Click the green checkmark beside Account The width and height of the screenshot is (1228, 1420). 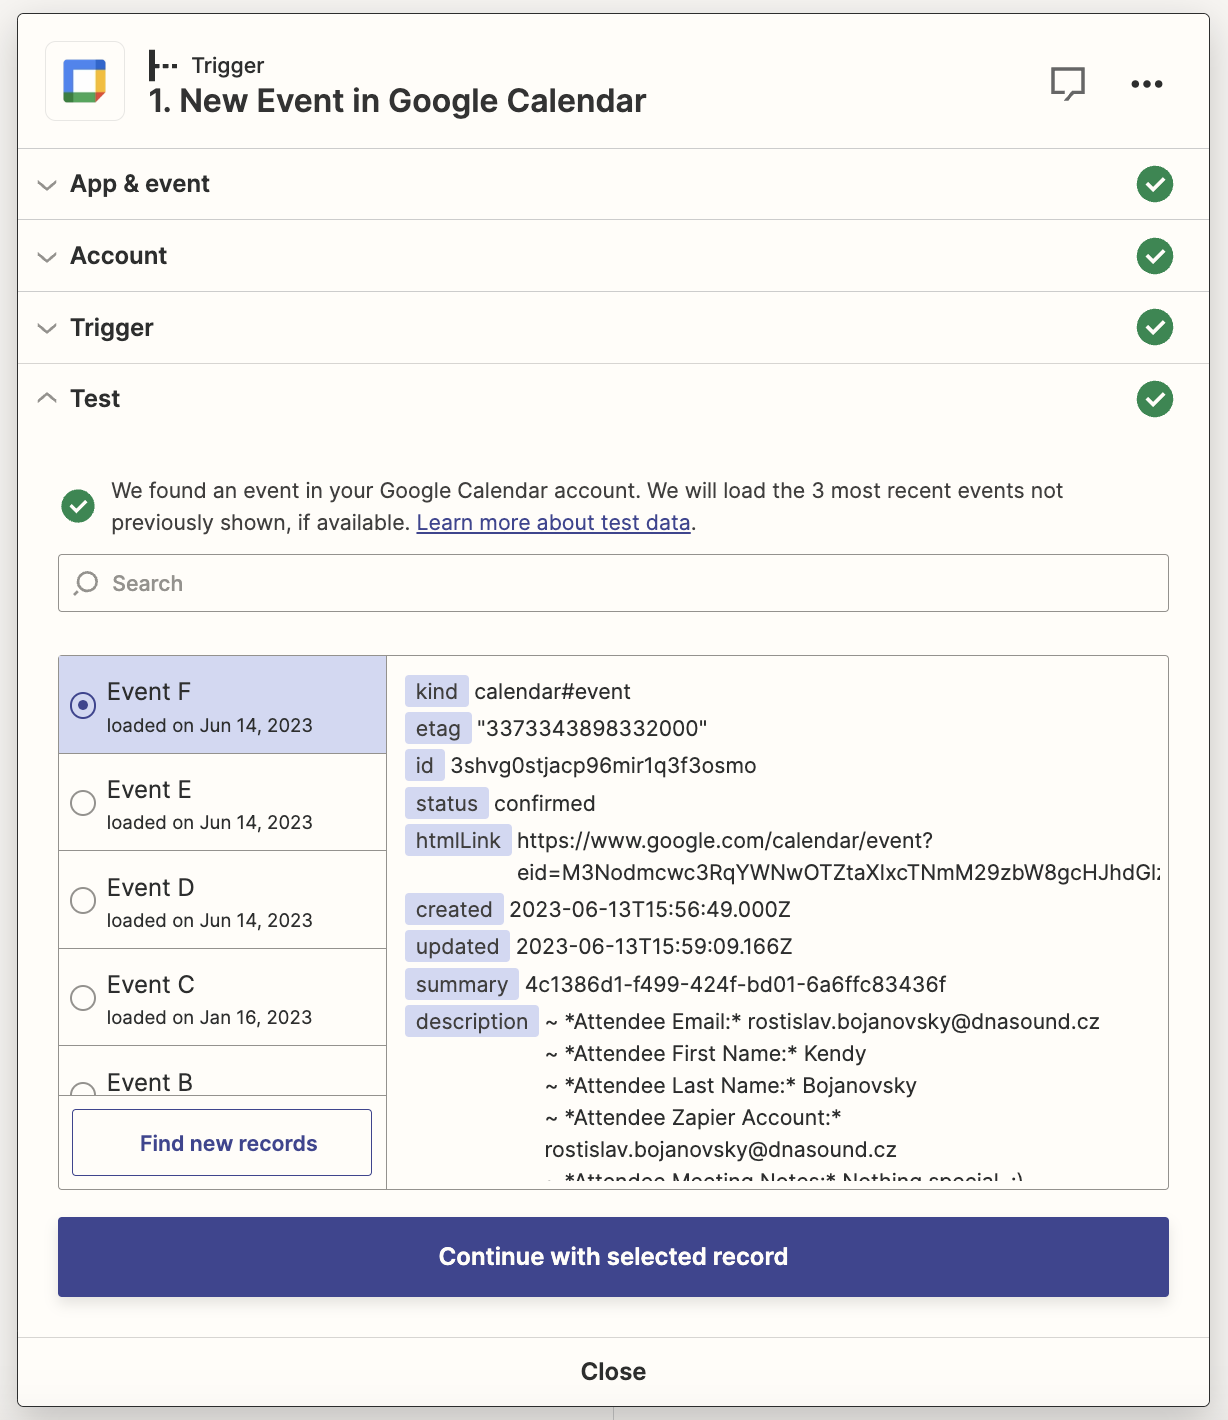(1155, 256)
